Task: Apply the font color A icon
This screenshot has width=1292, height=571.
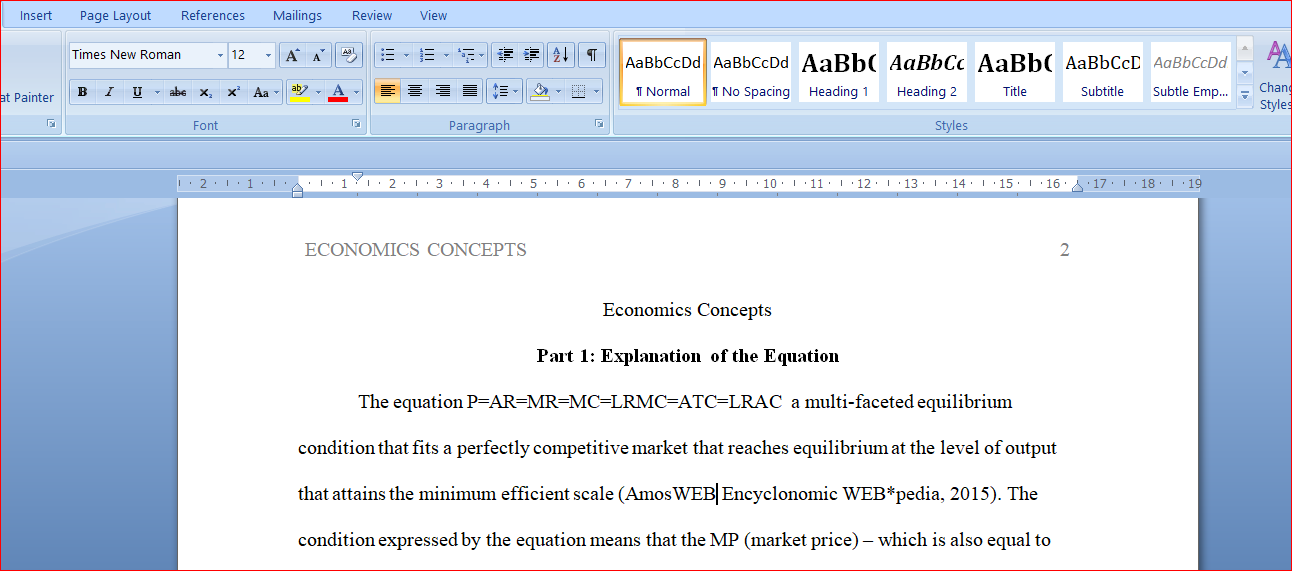Action: tap(338, 92)
